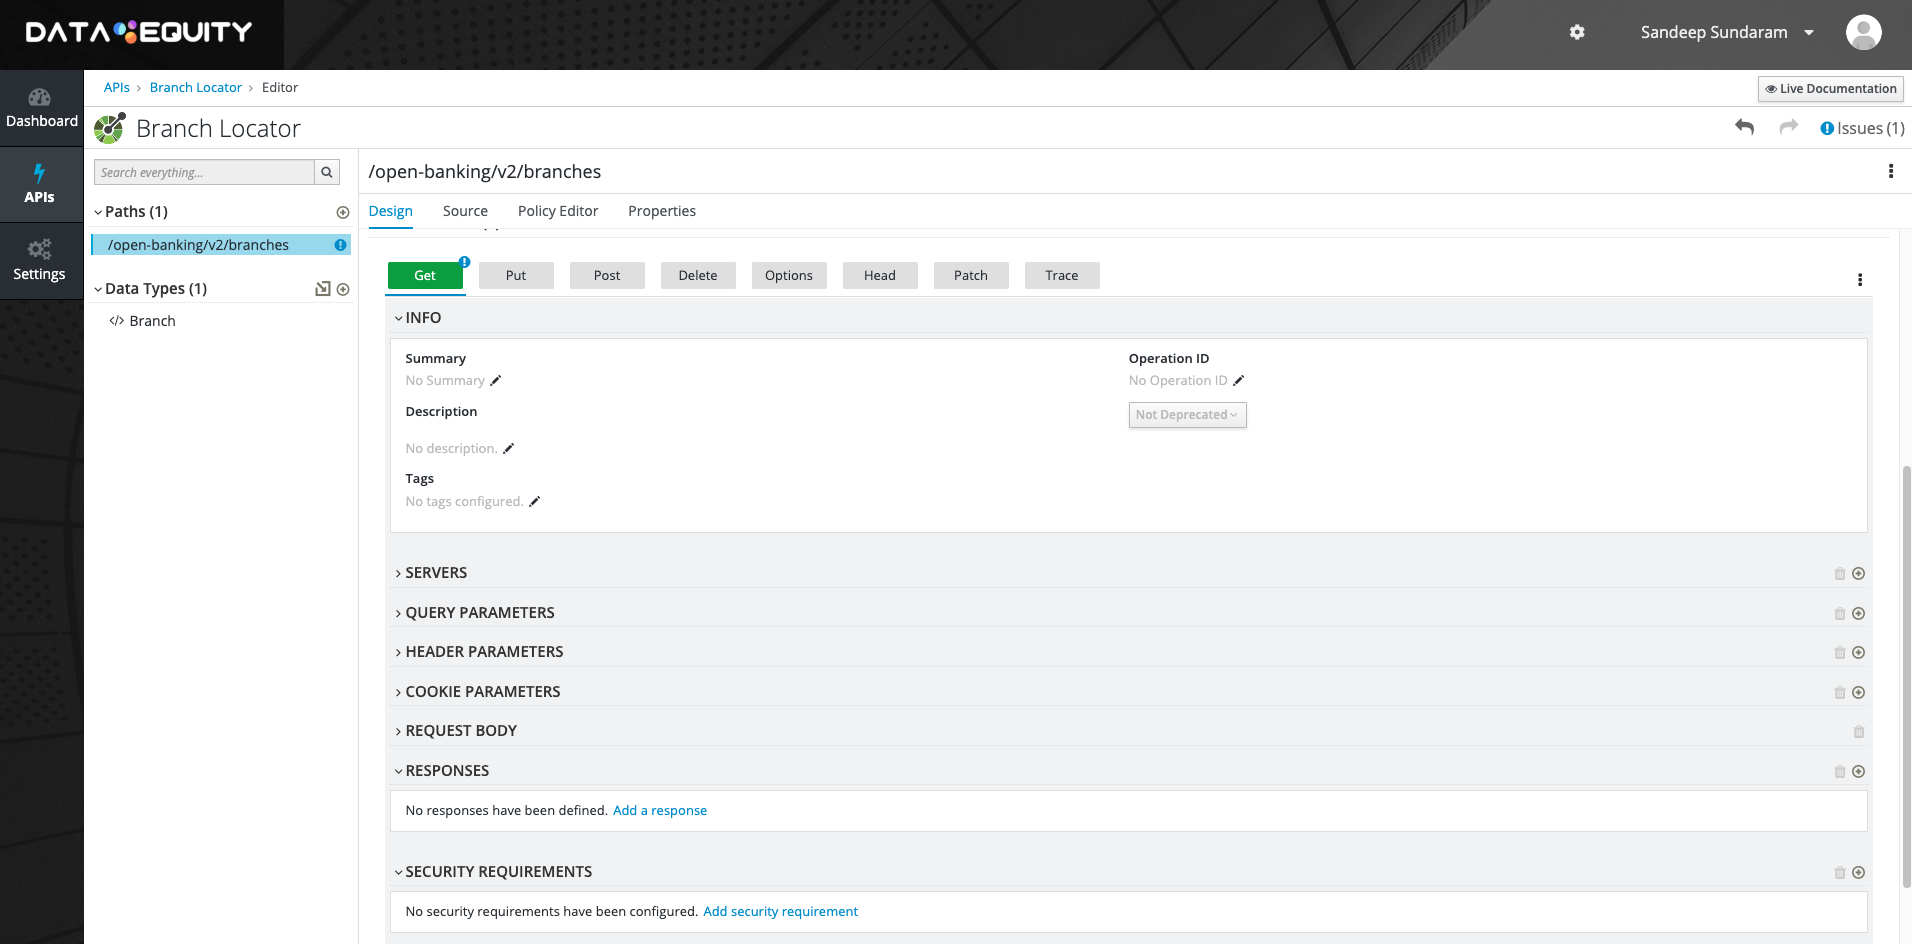Delete header parameters trash icon
This screenshot has height=944, width=1912.
(x=1839, y=652)
